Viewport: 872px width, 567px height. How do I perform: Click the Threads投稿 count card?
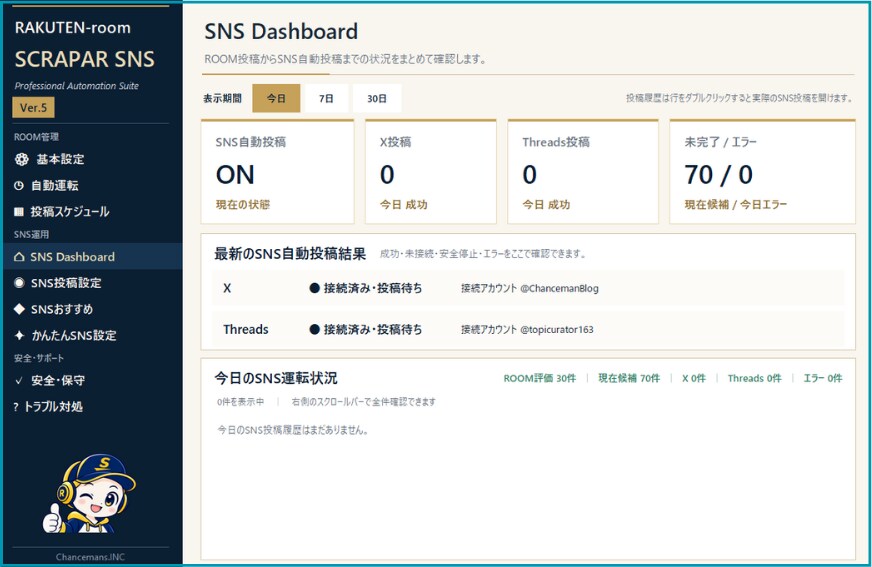(x=583, y=172)
